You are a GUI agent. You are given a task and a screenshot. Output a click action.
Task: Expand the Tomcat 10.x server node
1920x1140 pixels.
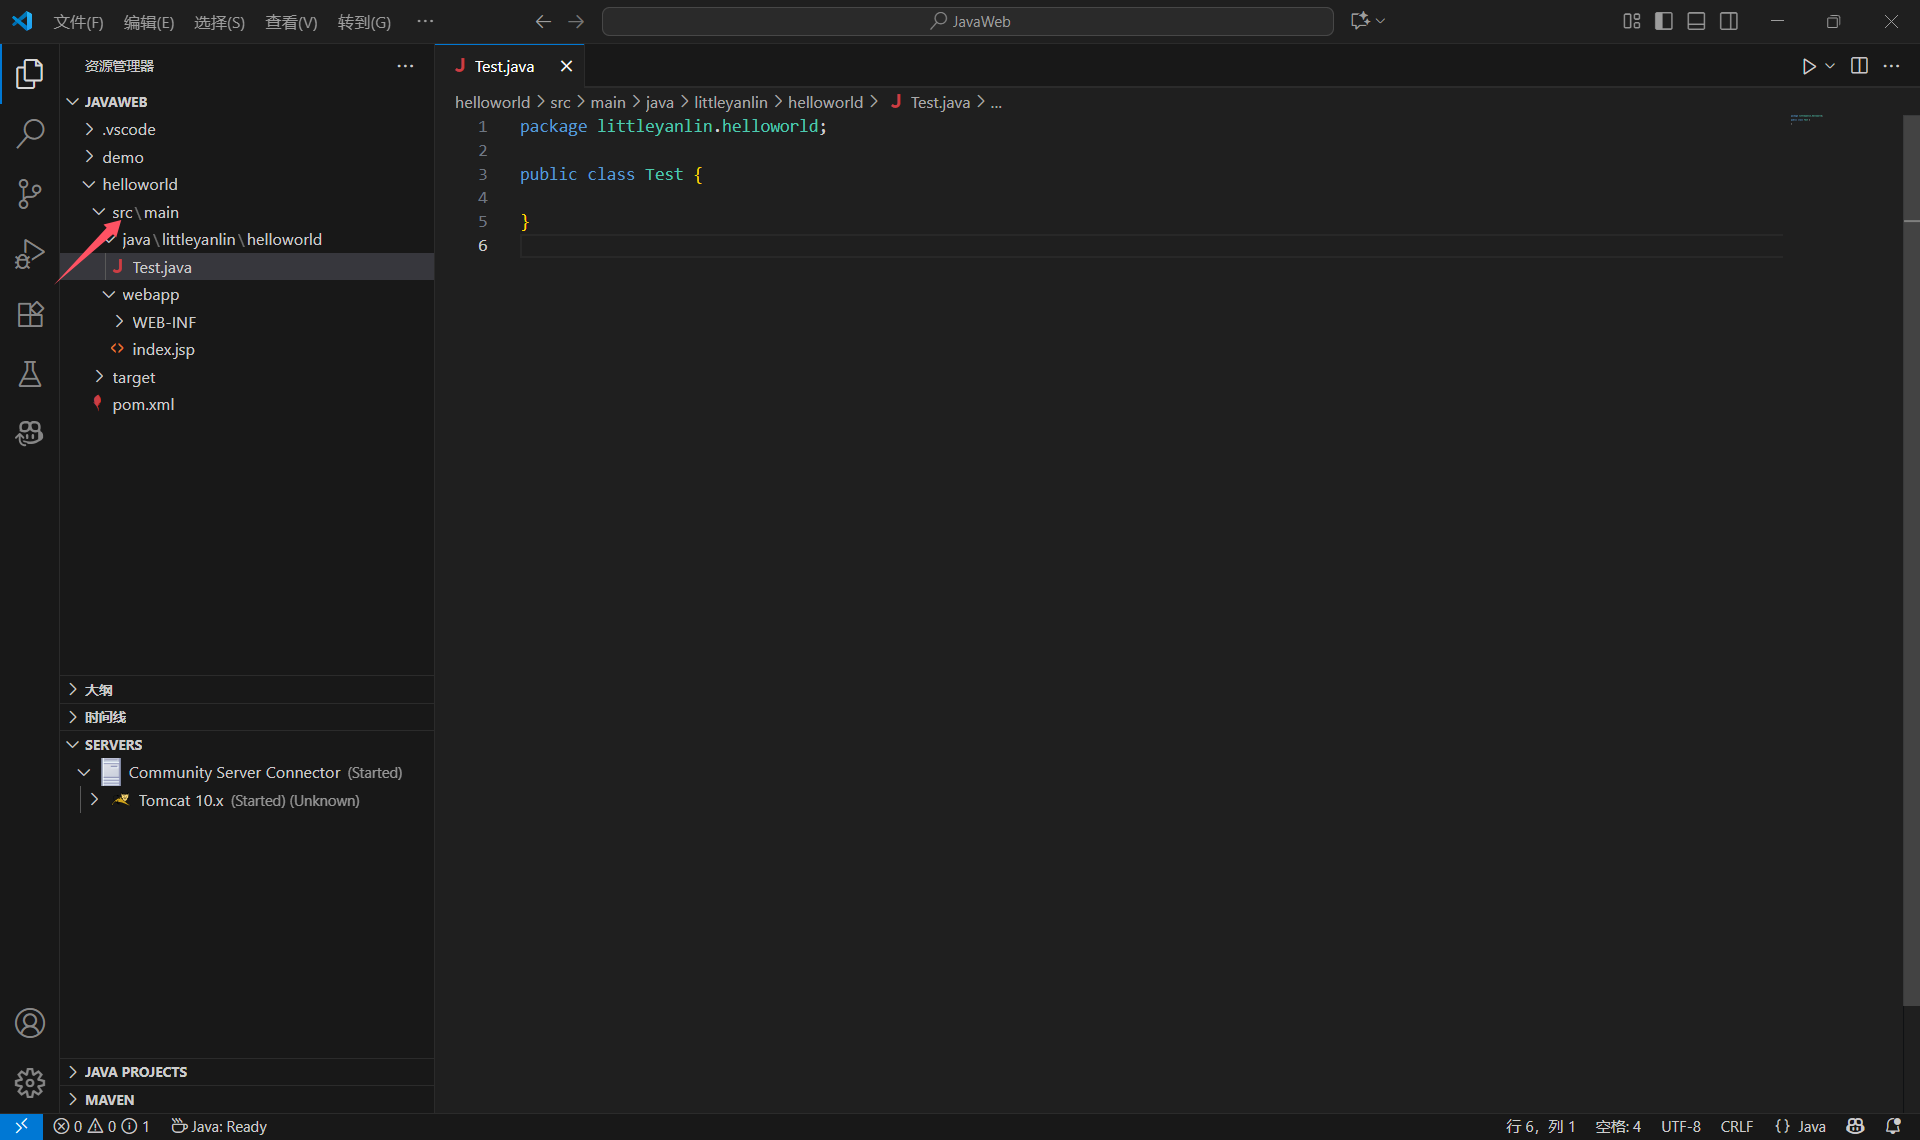94,800
